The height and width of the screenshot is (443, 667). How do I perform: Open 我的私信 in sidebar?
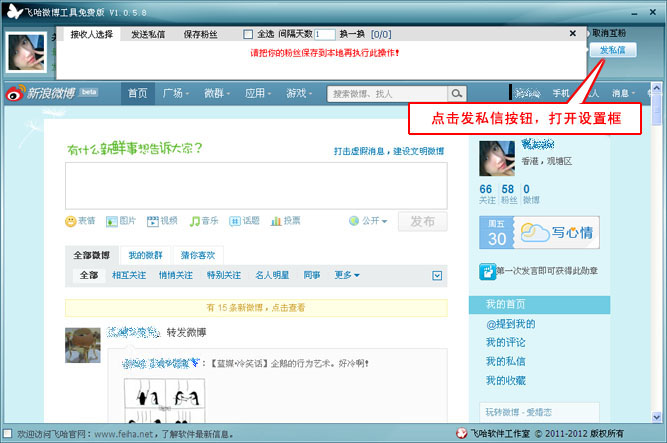click(x=506, y=361)
